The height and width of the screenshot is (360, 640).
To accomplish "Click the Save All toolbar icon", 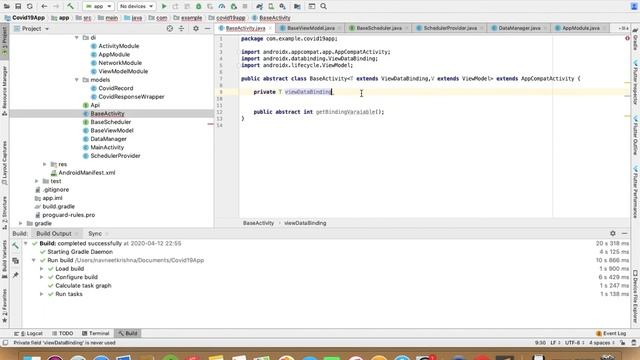I will pyautogui.click(x=18, y=6).
